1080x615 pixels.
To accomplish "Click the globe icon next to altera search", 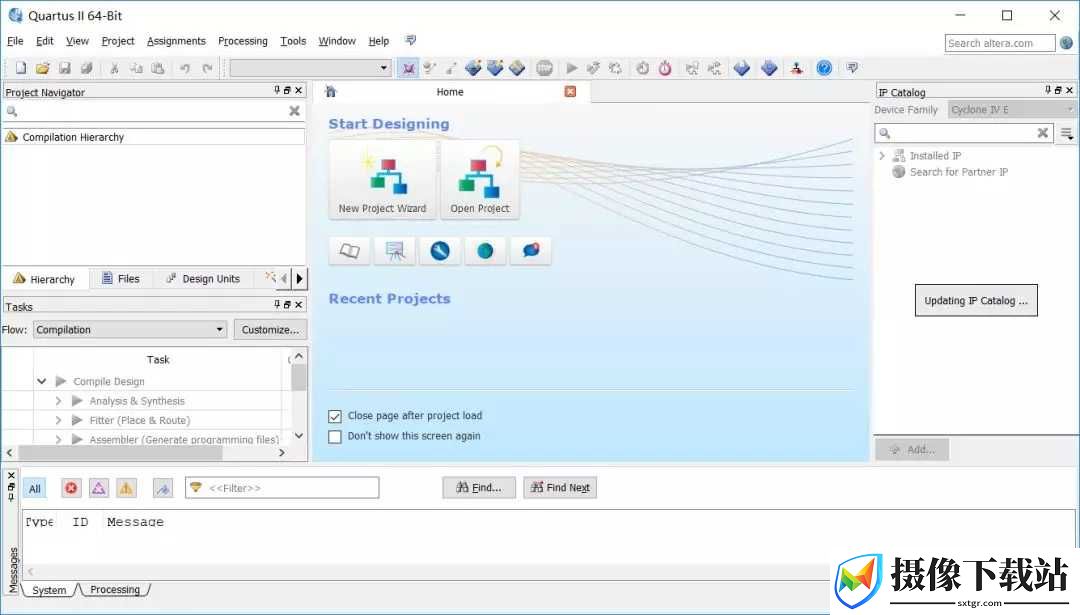I will [x=1066, y=43].
